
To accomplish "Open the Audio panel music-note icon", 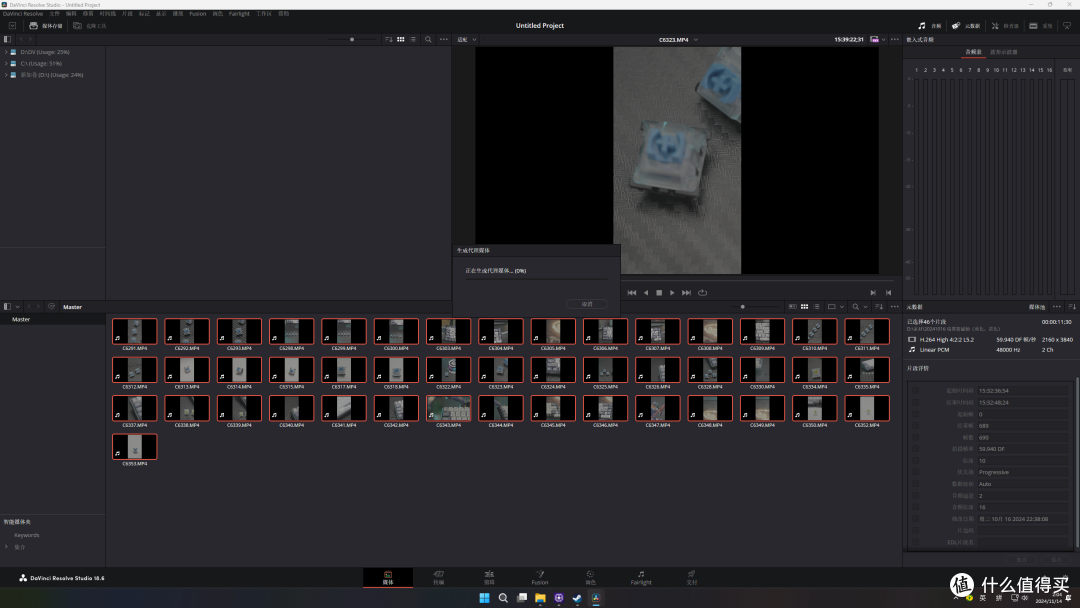I will tap(922, 25).
